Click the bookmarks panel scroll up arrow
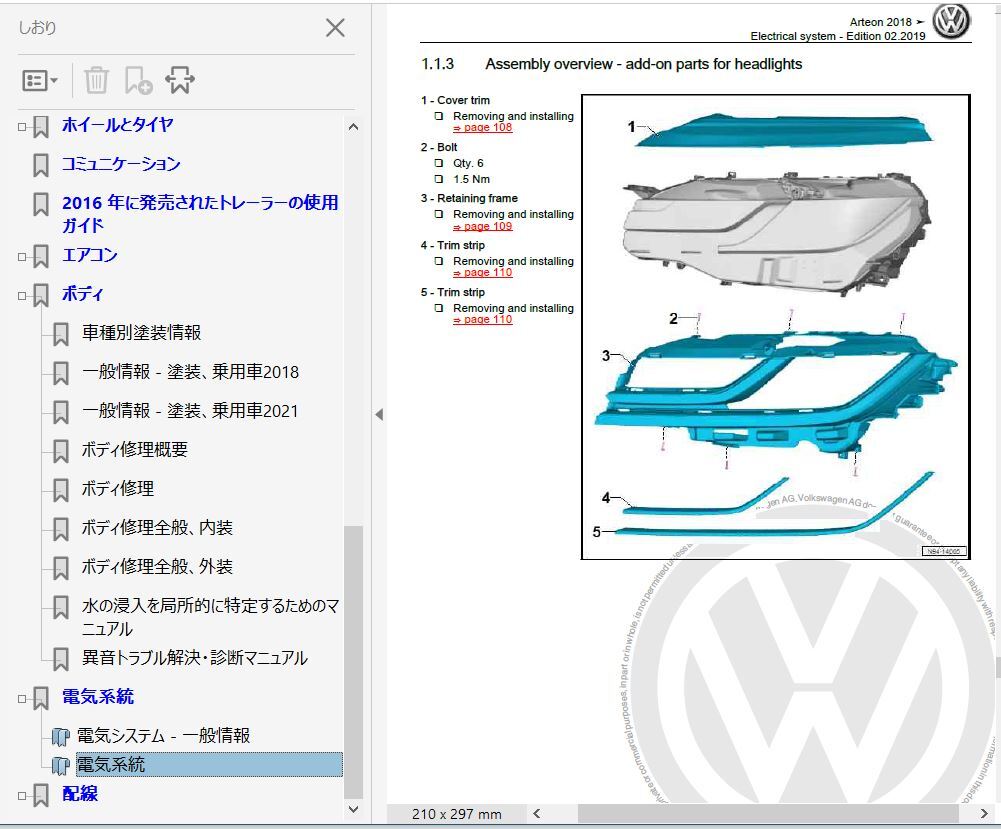The image size is (1001, 829). tap(354, 127)
